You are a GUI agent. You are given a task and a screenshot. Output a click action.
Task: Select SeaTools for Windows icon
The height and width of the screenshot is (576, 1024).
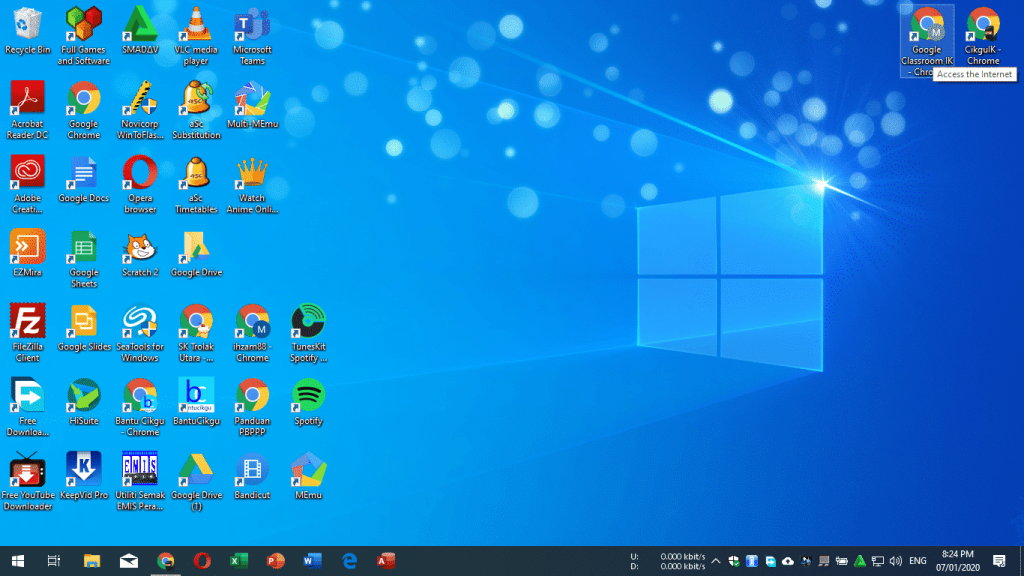(x=140, y=334)
